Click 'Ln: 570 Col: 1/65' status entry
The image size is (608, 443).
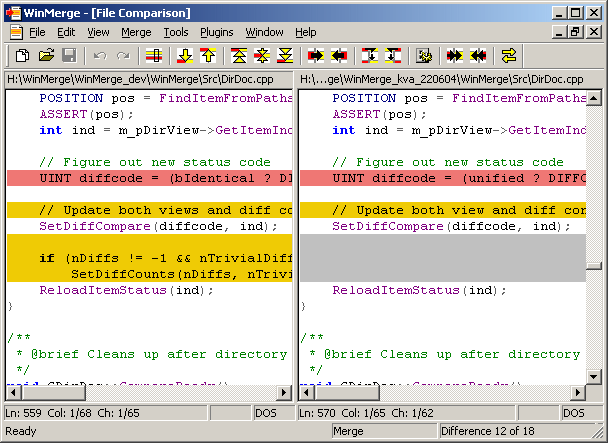pos(406,413)
